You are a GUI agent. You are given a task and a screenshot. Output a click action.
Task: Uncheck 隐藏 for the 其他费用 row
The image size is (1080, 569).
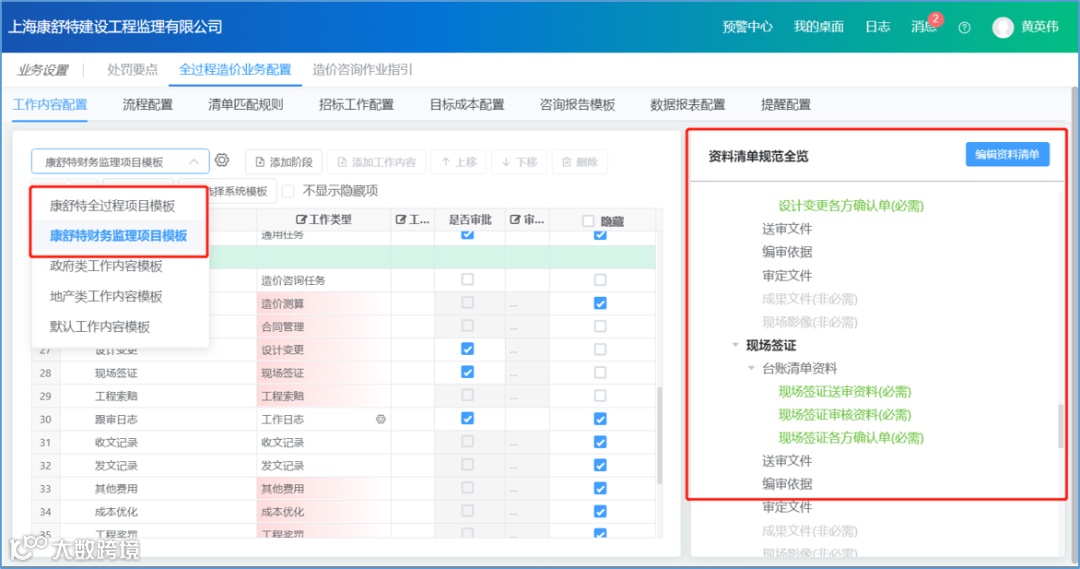point(600,488)
